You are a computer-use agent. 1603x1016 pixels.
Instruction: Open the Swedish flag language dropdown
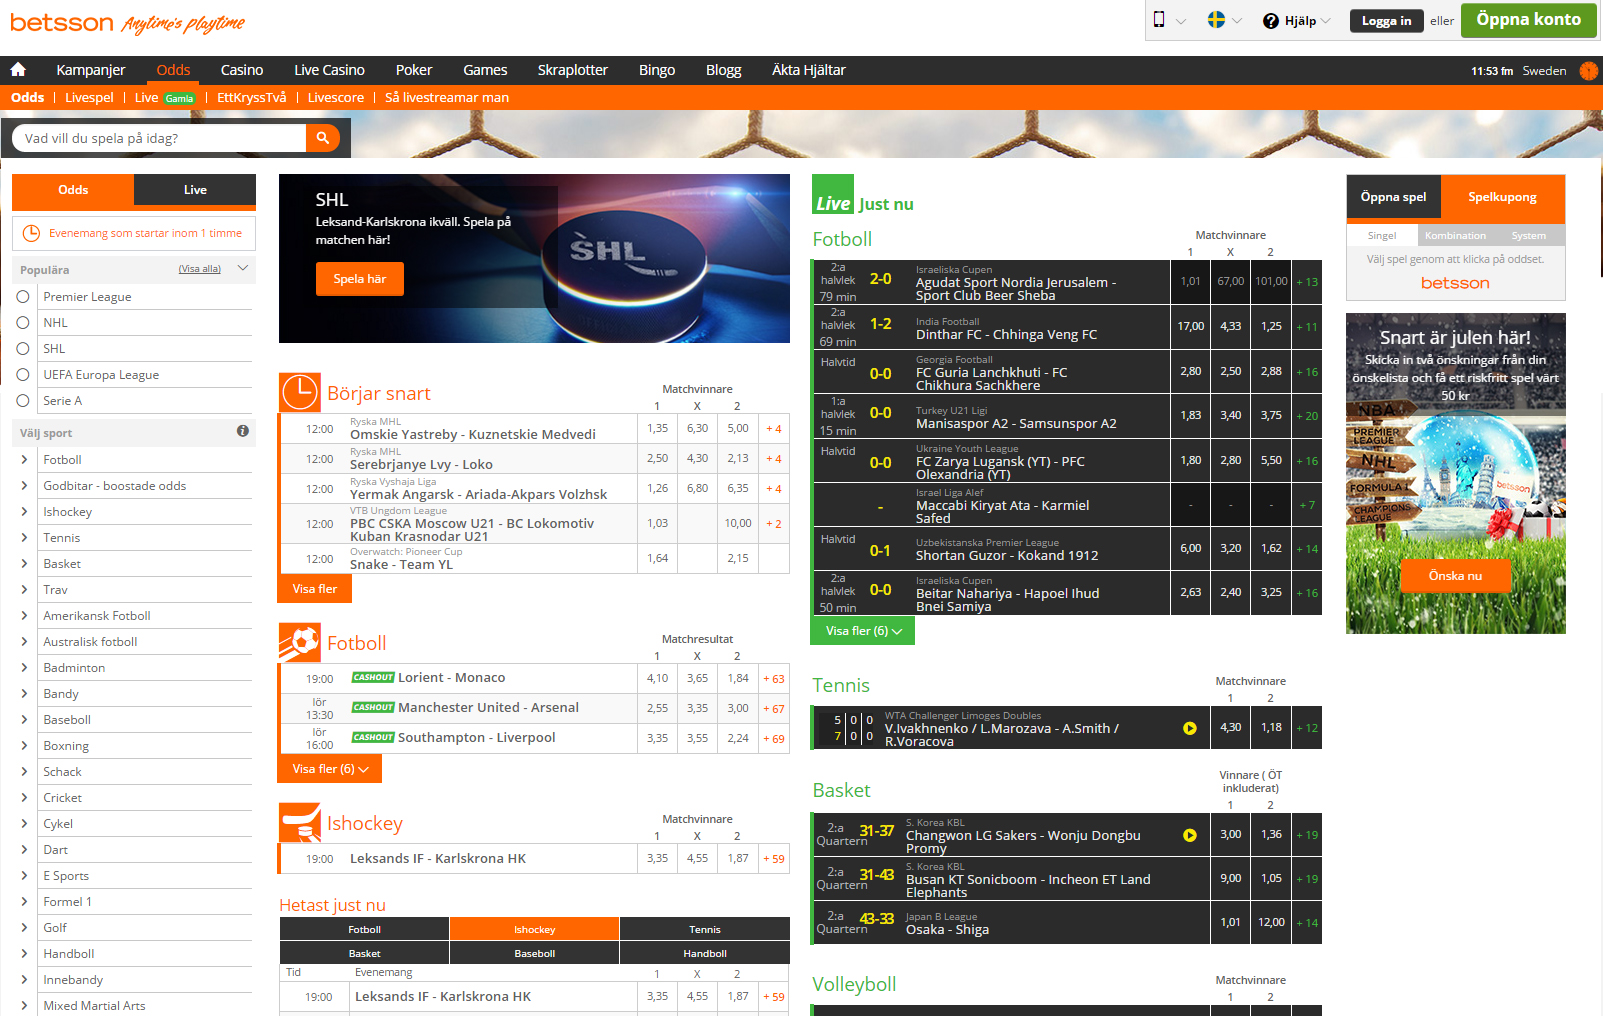pos(1221,19)
